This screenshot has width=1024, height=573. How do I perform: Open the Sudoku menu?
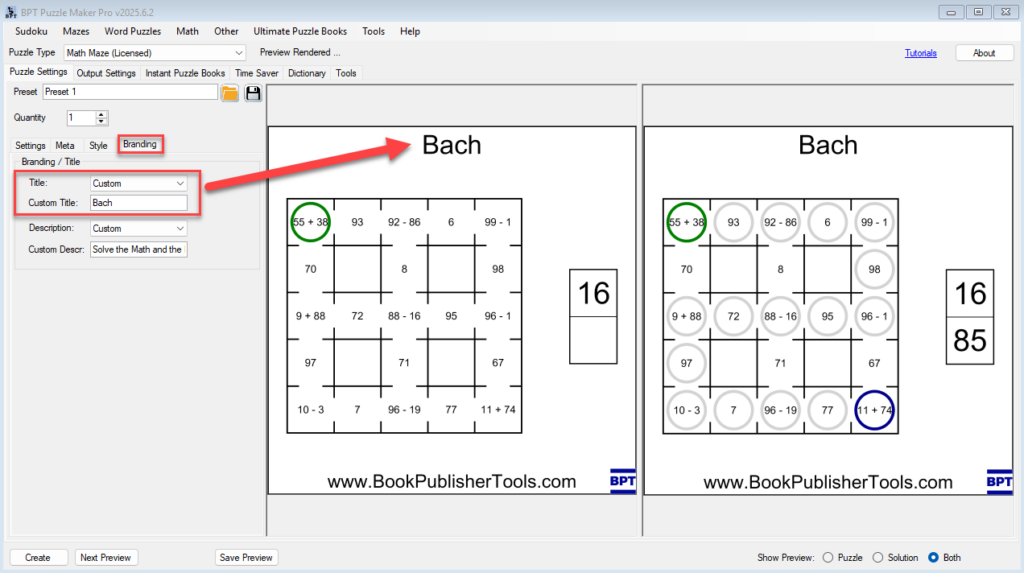tap(31, 31)
